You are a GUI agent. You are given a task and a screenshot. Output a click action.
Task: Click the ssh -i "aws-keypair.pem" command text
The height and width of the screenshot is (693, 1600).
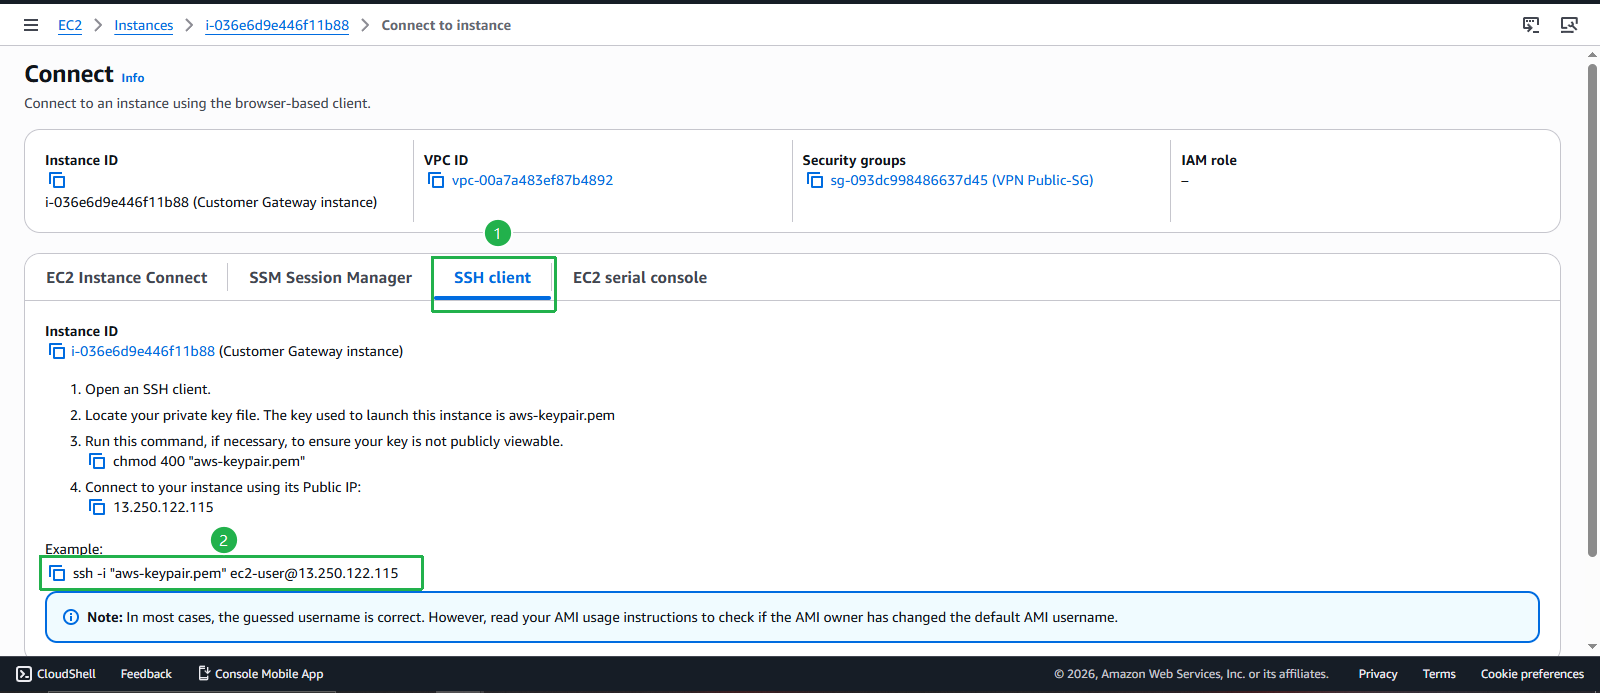point(236,573)
